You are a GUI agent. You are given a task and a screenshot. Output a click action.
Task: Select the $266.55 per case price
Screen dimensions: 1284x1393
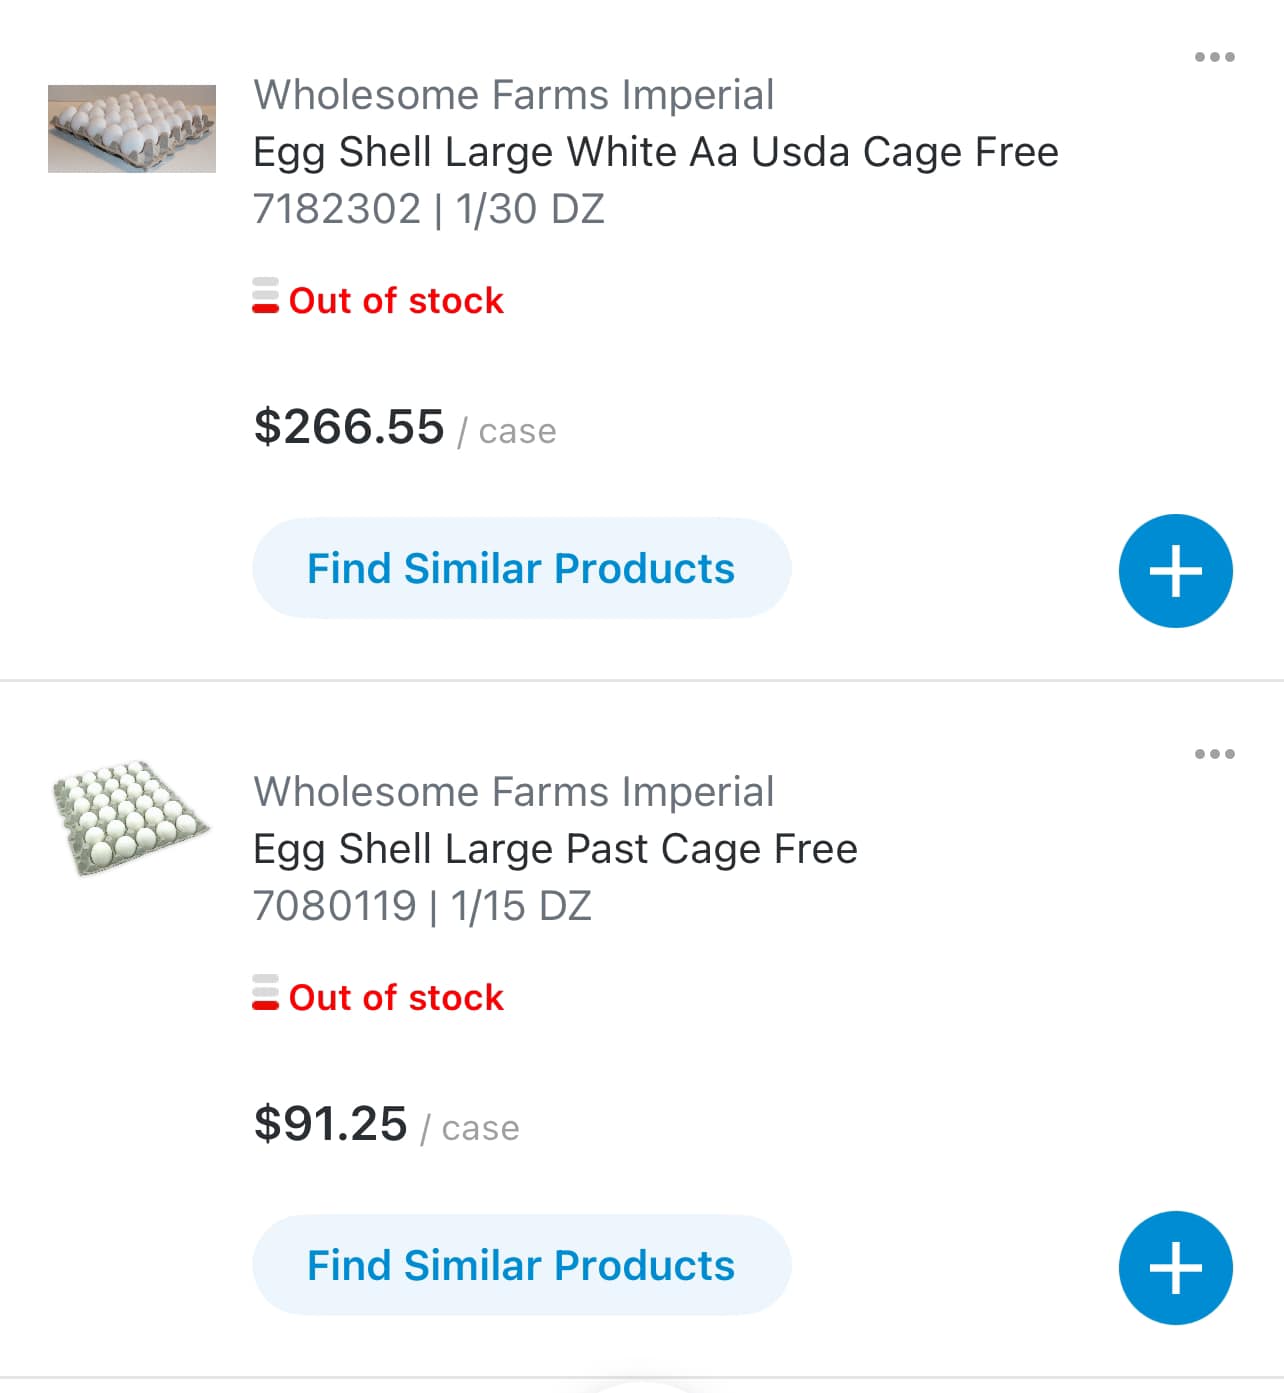point(349,427)
